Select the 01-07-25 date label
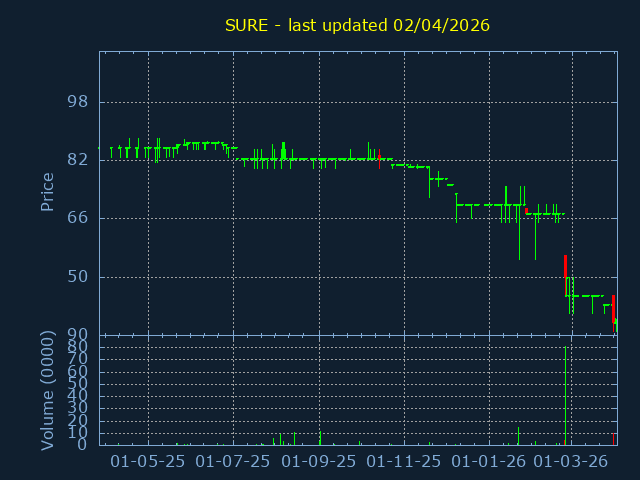Screen dimensions: 640x480 (x=233, y=461)
